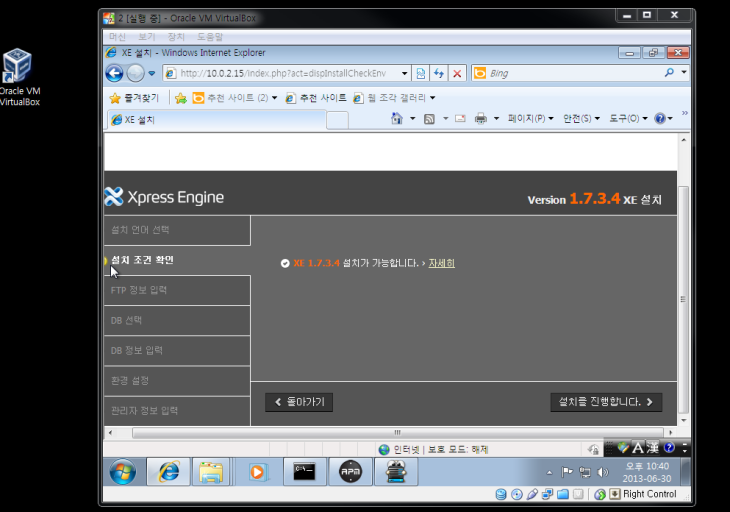
Task: Click the vertical scrollbar thumb
Action: point(683,299)
